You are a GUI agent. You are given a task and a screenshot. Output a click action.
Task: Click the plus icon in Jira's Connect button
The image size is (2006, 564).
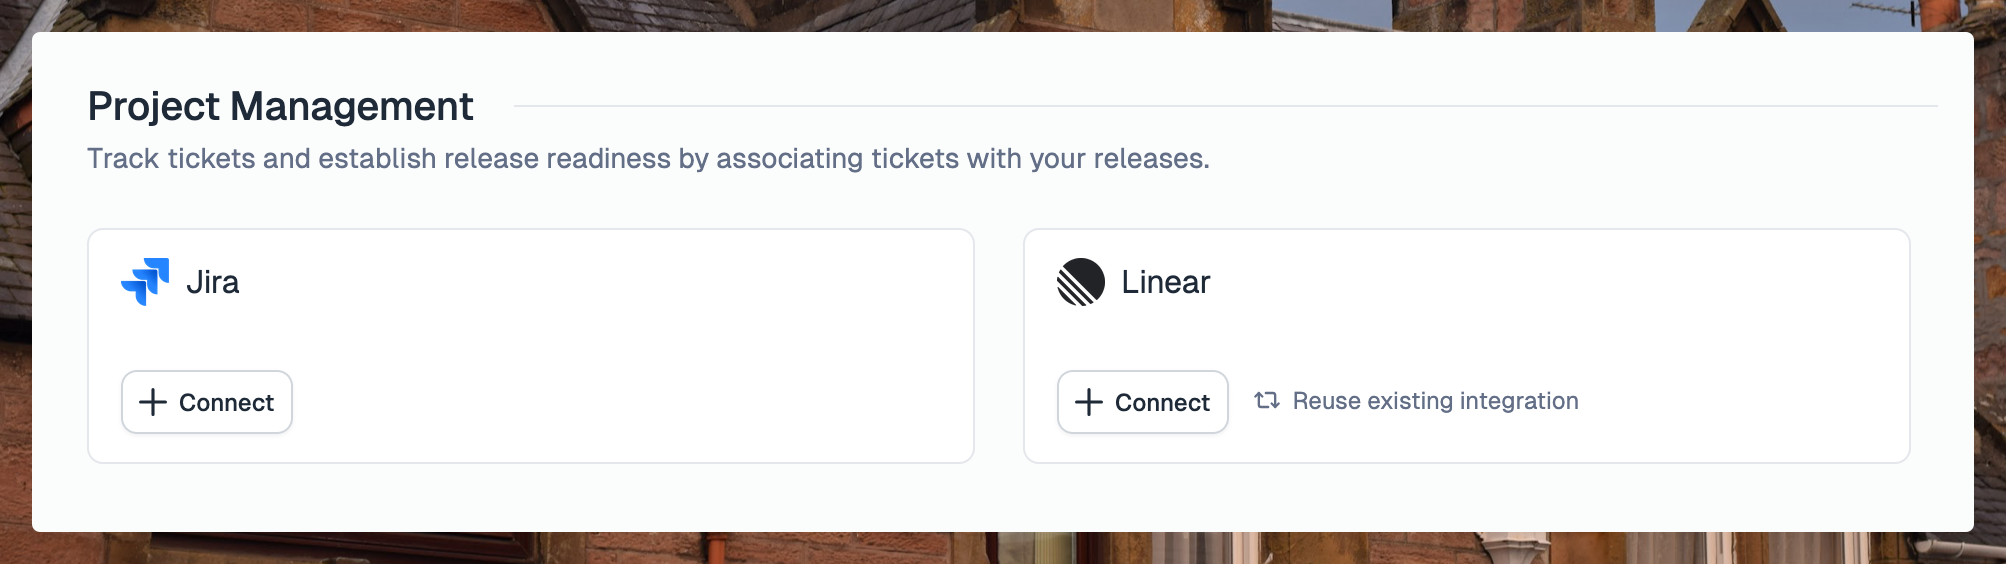coord(153,402)
